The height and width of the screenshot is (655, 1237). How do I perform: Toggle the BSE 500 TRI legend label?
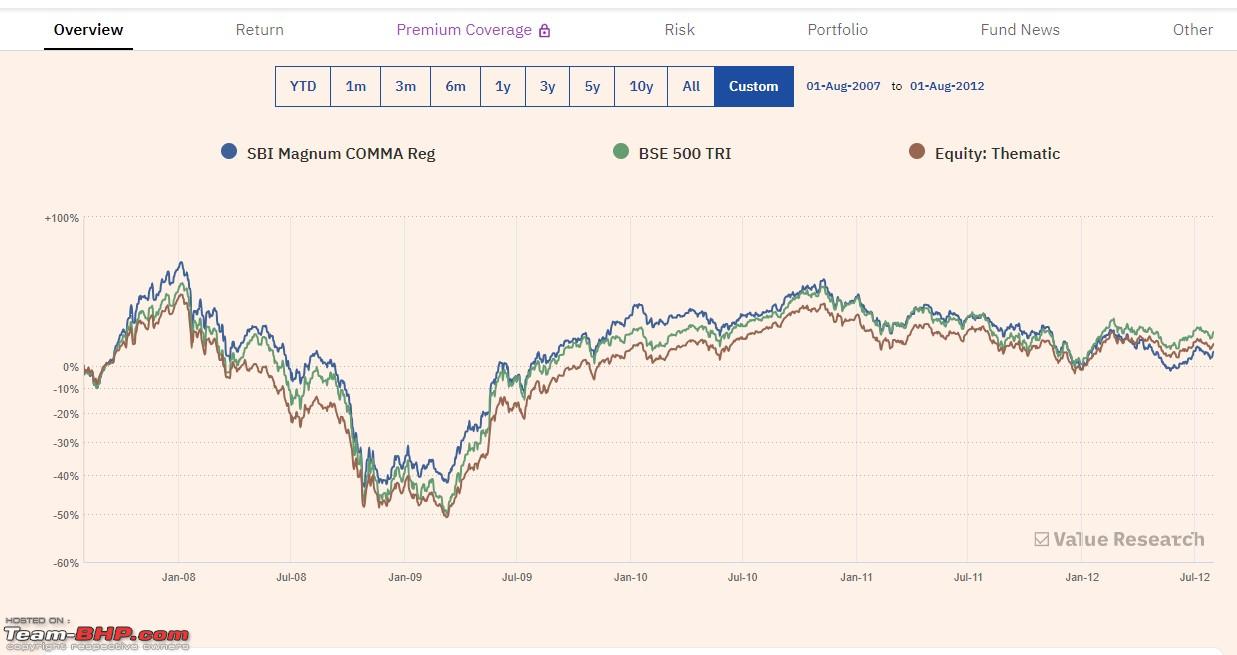[x=685, y=154]
